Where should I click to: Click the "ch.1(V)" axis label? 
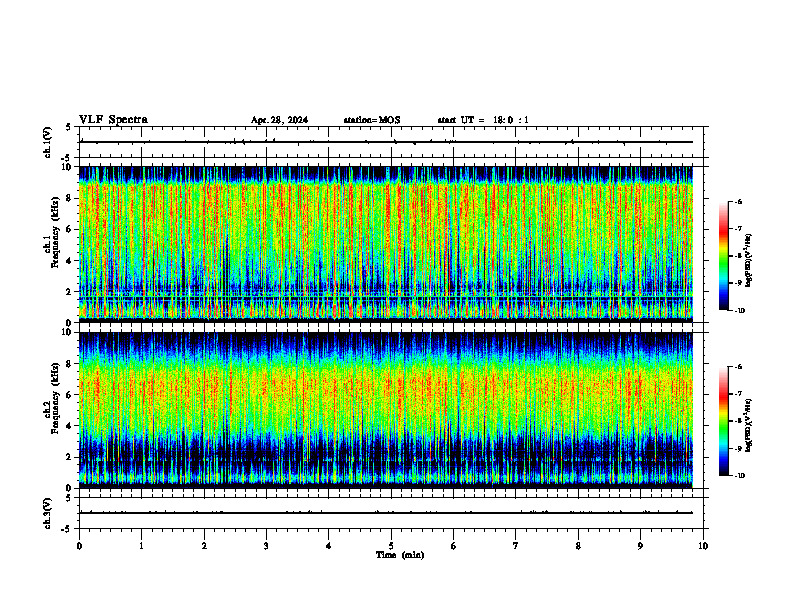click(x=47, y=142)
